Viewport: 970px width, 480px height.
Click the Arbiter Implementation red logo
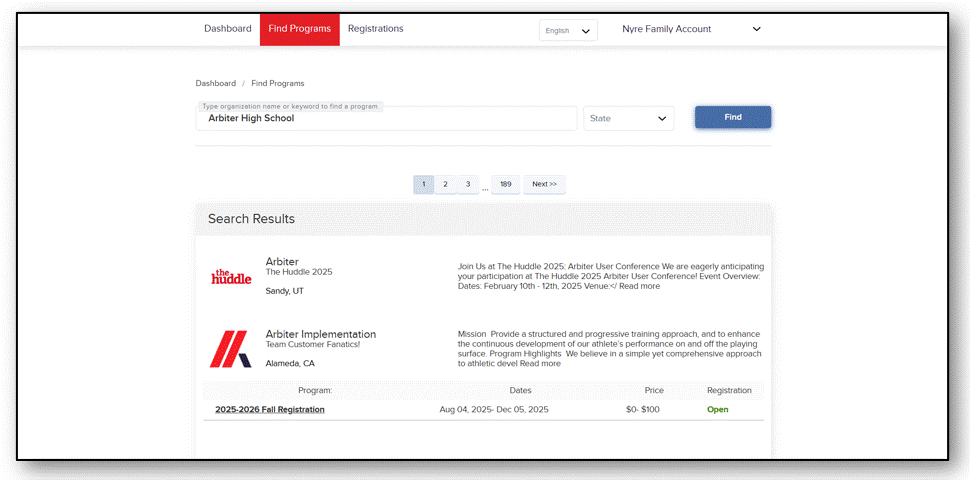230,349
